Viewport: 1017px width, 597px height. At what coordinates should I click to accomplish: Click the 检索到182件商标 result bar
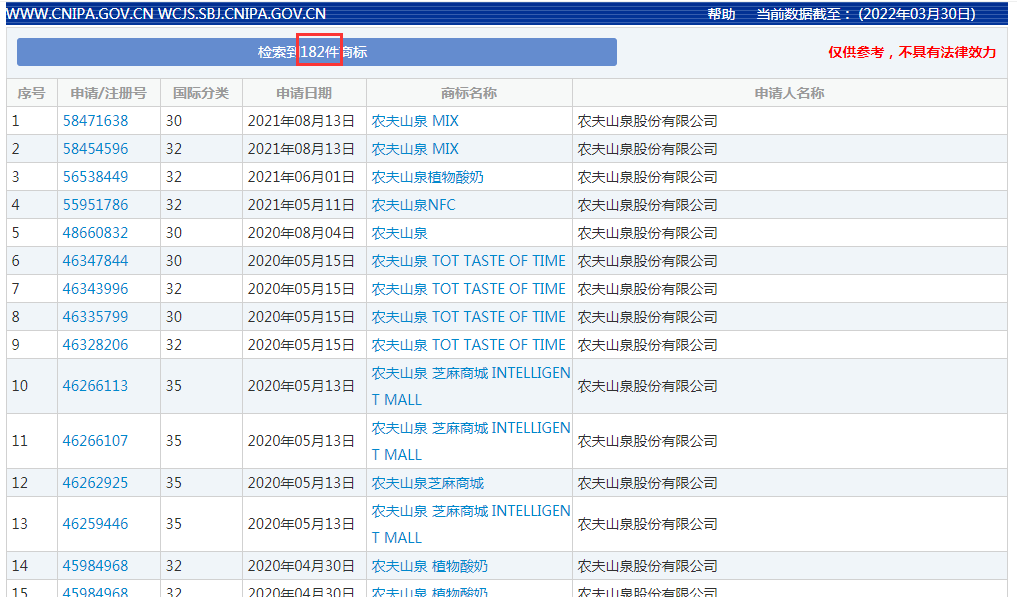[317, 52]
